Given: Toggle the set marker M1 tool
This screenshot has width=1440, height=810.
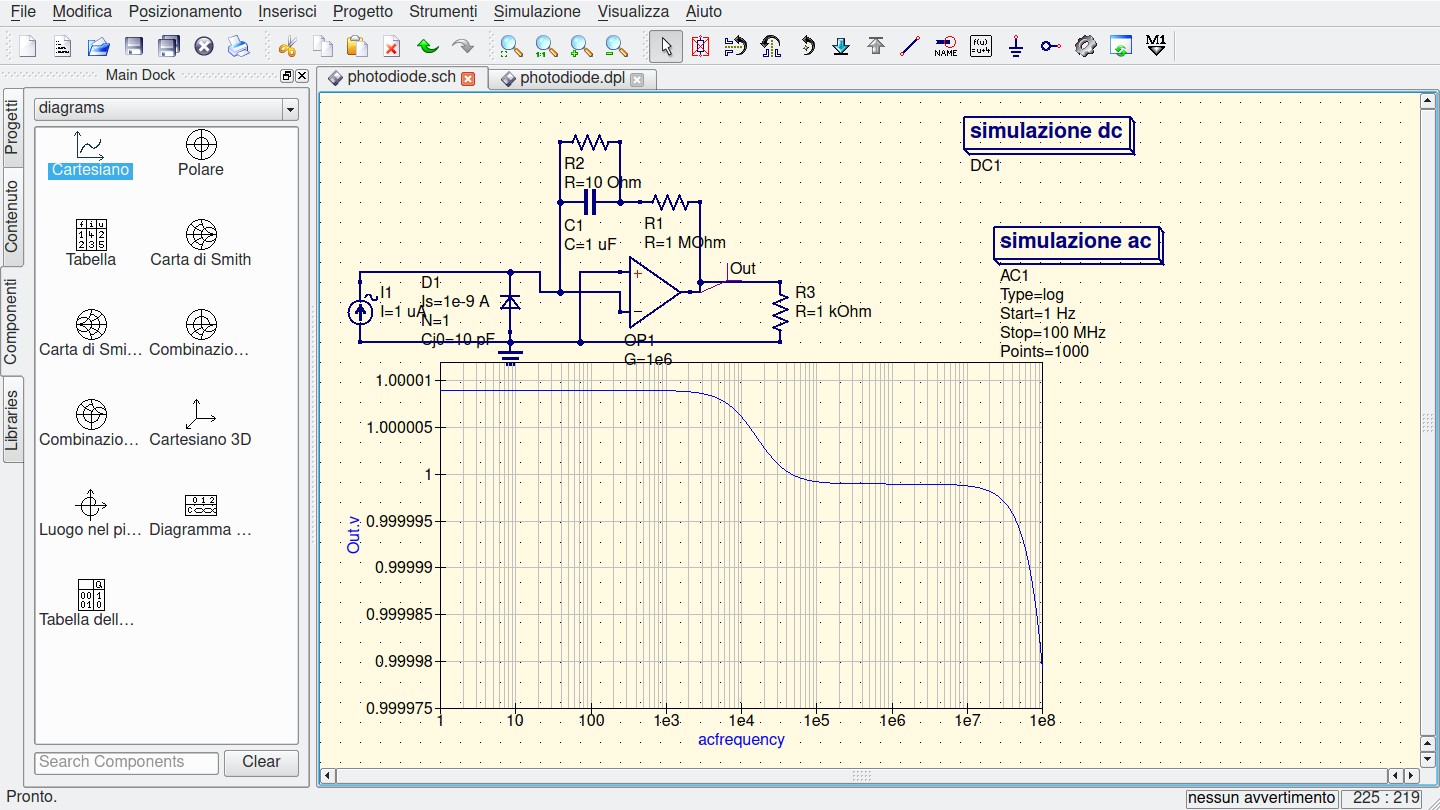Looking at the screenshot, I should pyautogui.click(x=1156, y=46).
